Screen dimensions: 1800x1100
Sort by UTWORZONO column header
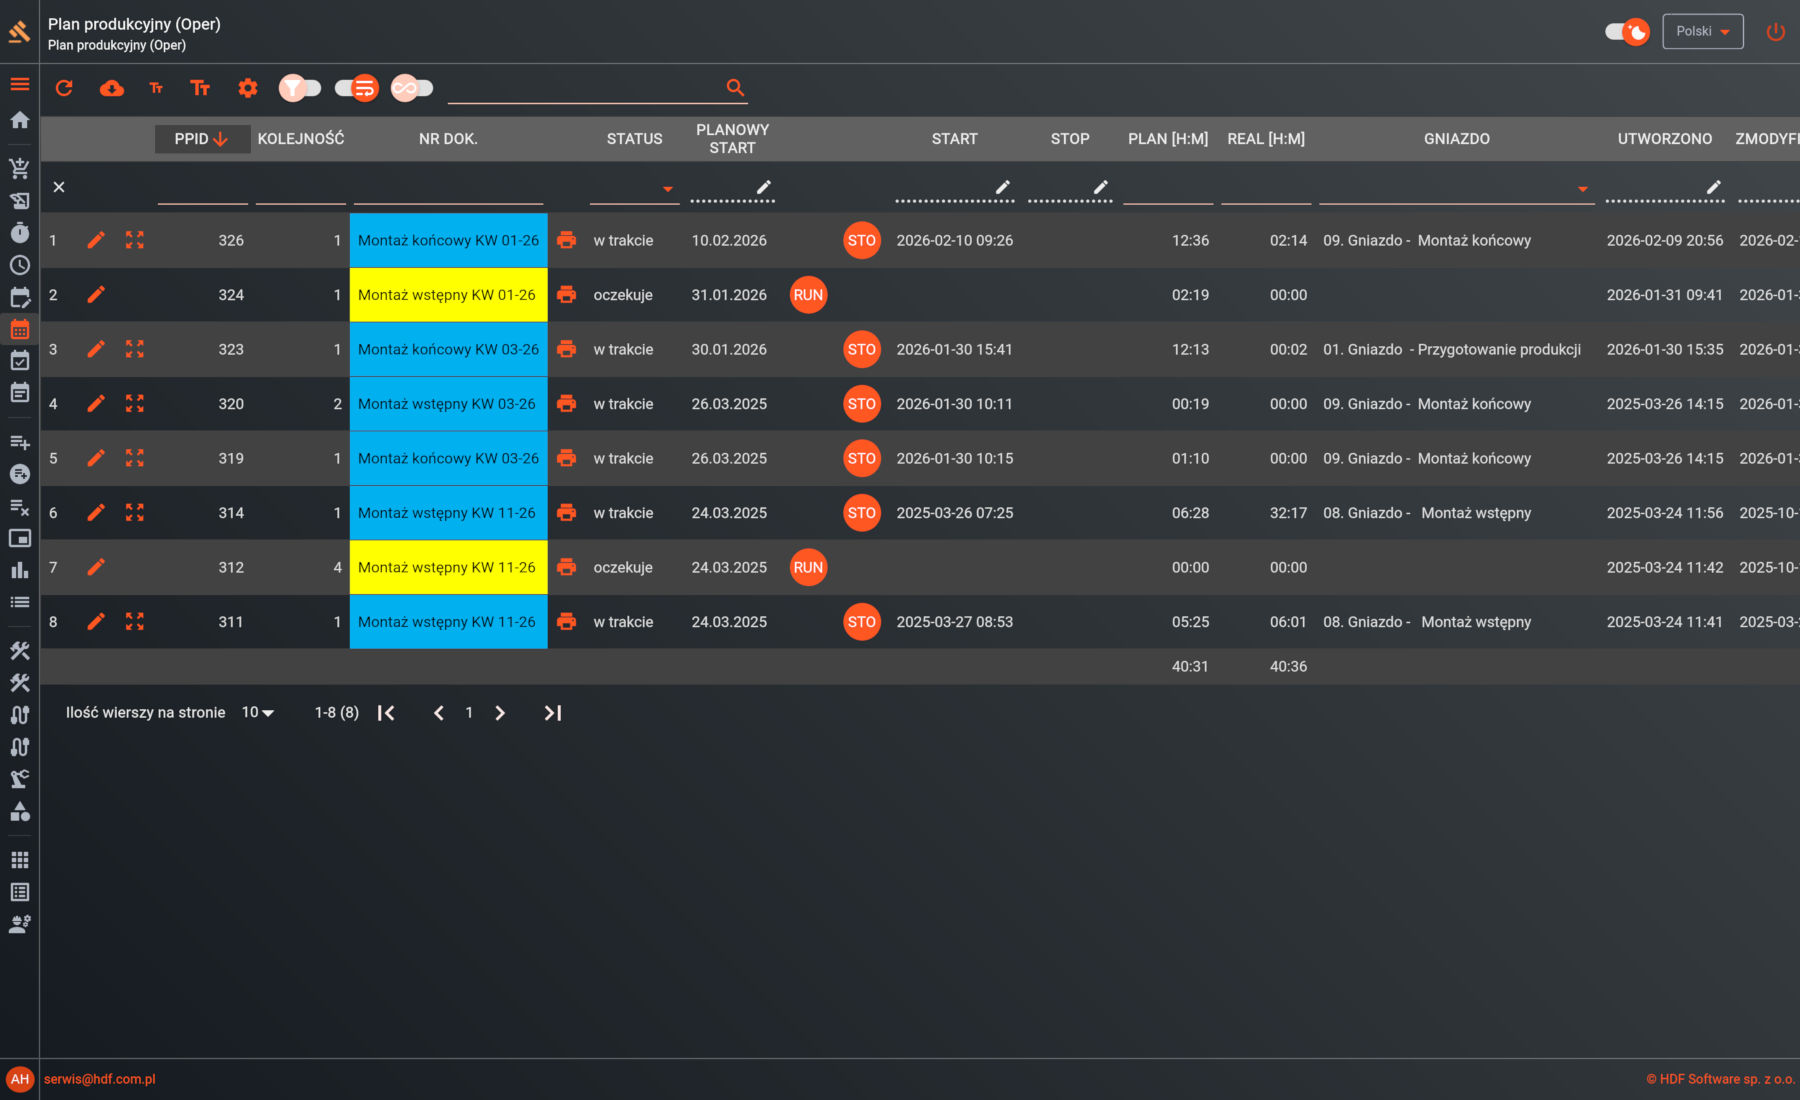point(1665,139)
